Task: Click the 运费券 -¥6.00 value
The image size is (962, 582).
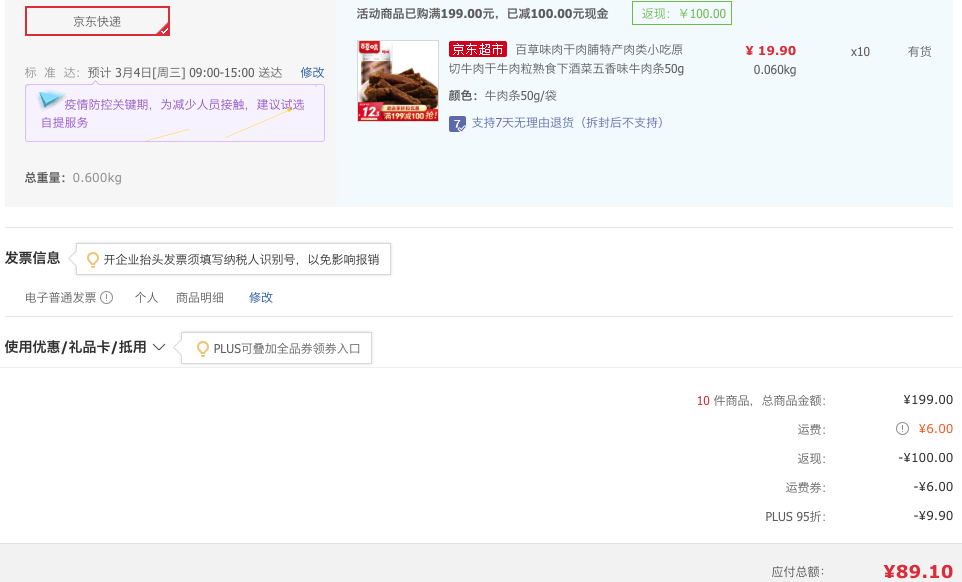Action: 933,487
